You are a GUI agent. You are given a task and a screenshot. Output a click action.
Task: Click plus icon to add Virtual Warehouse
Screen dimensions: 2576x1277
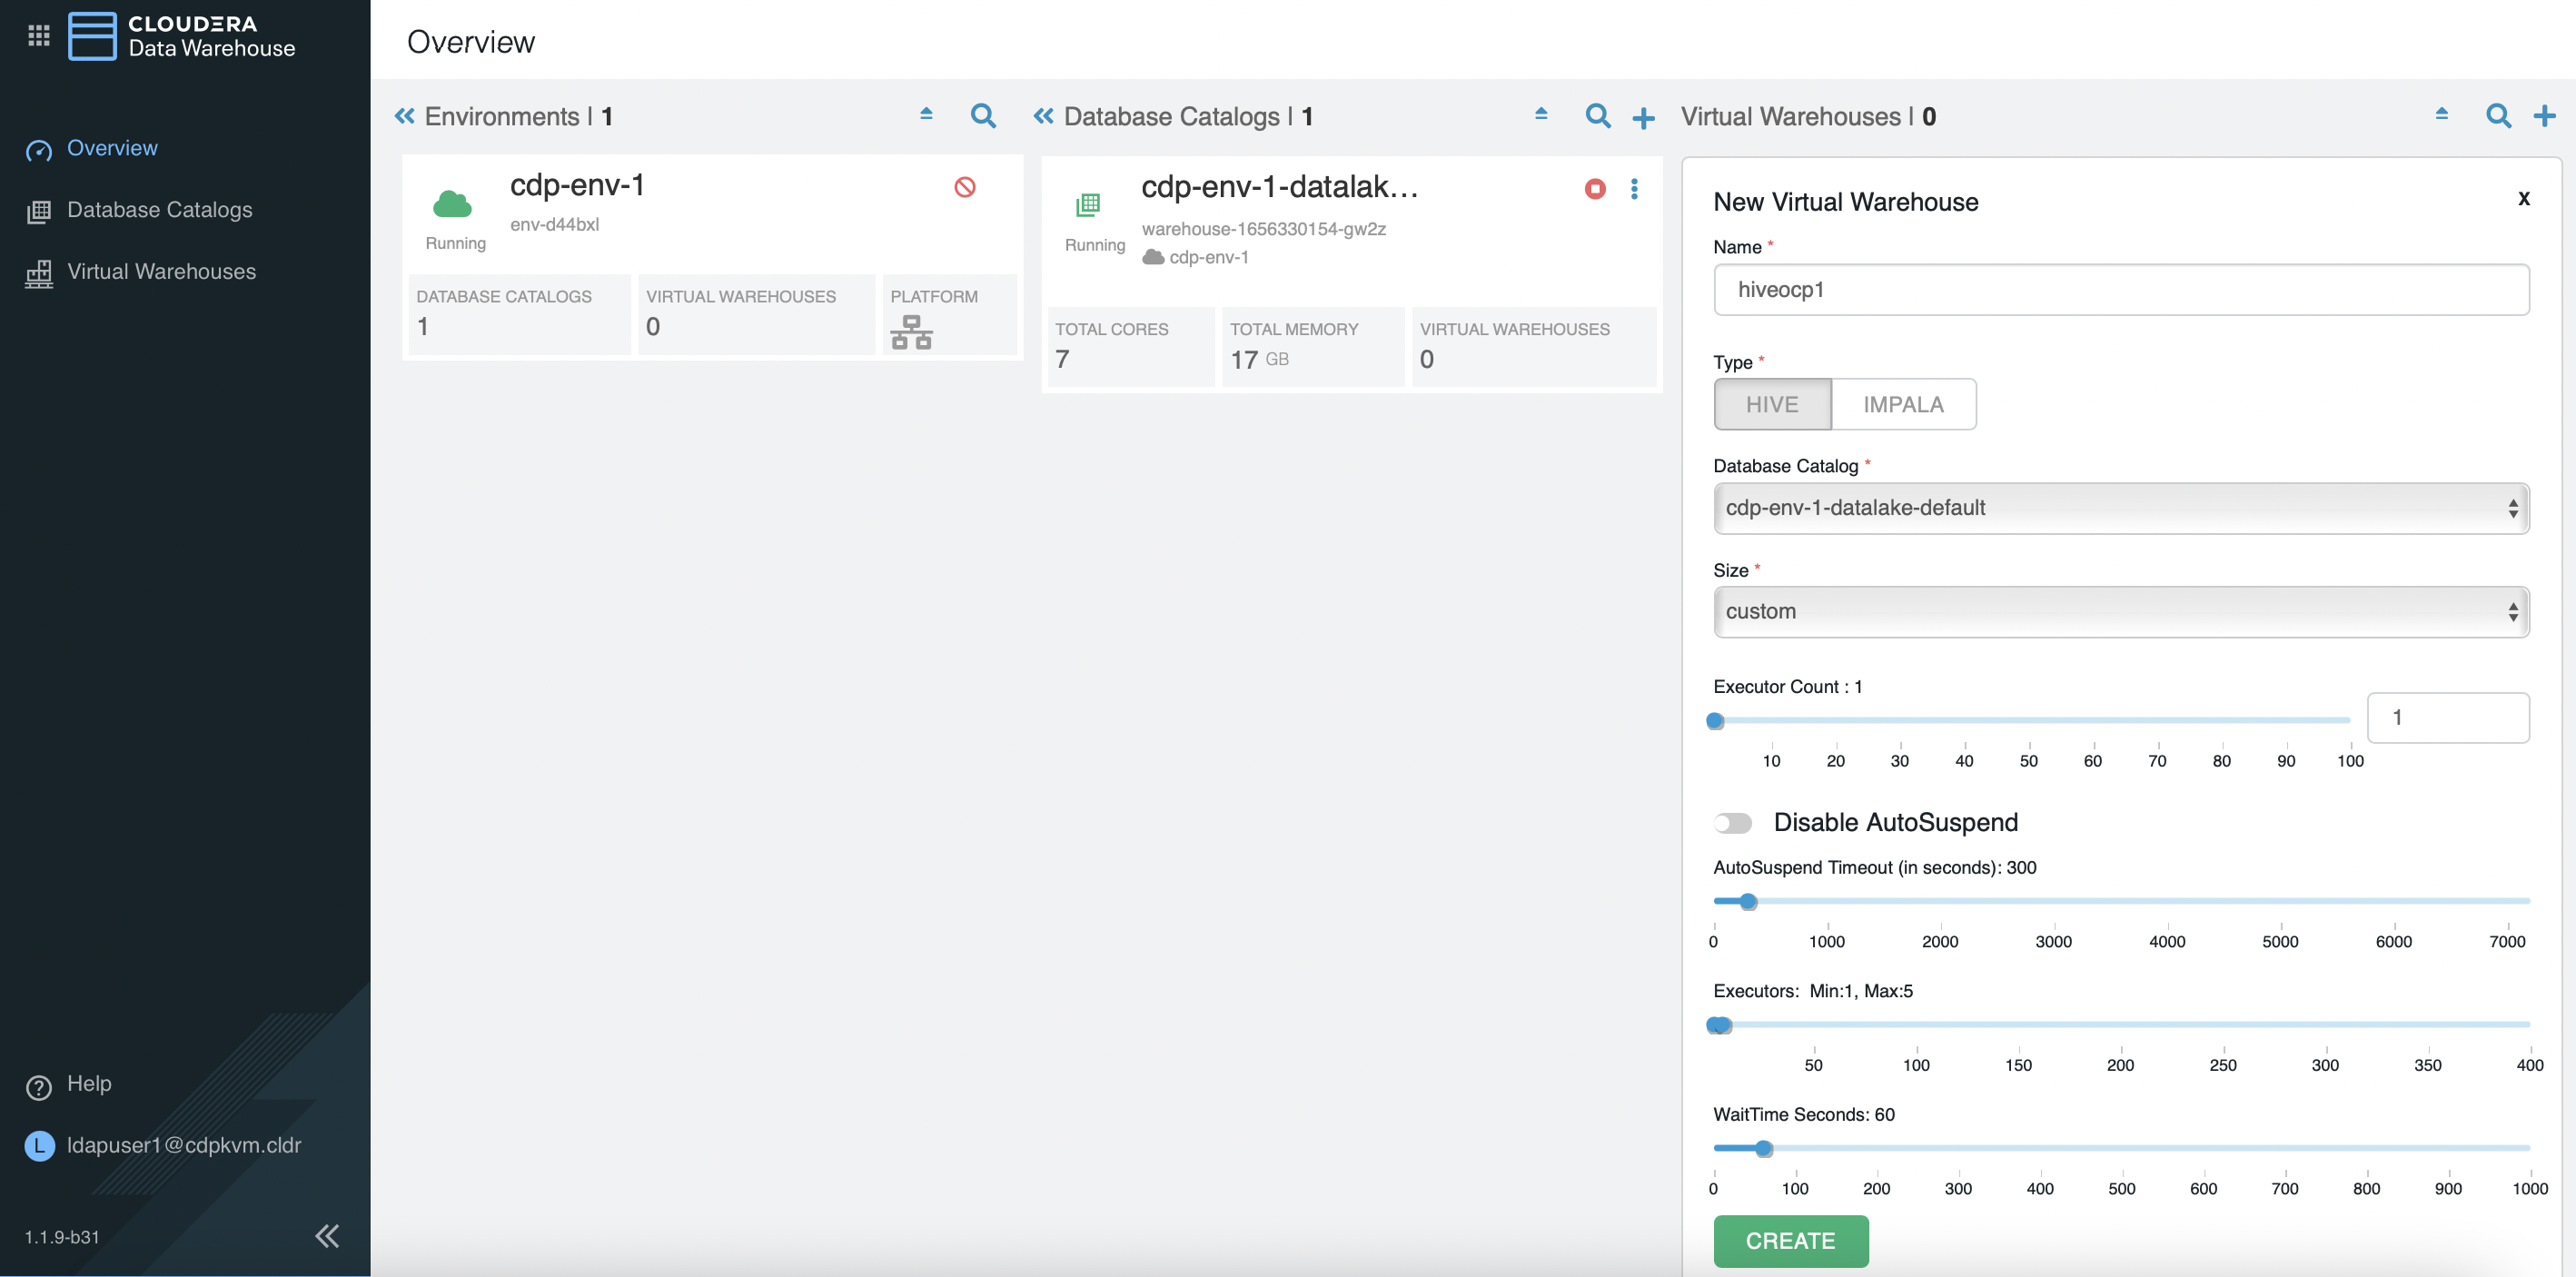[2544, 116]
